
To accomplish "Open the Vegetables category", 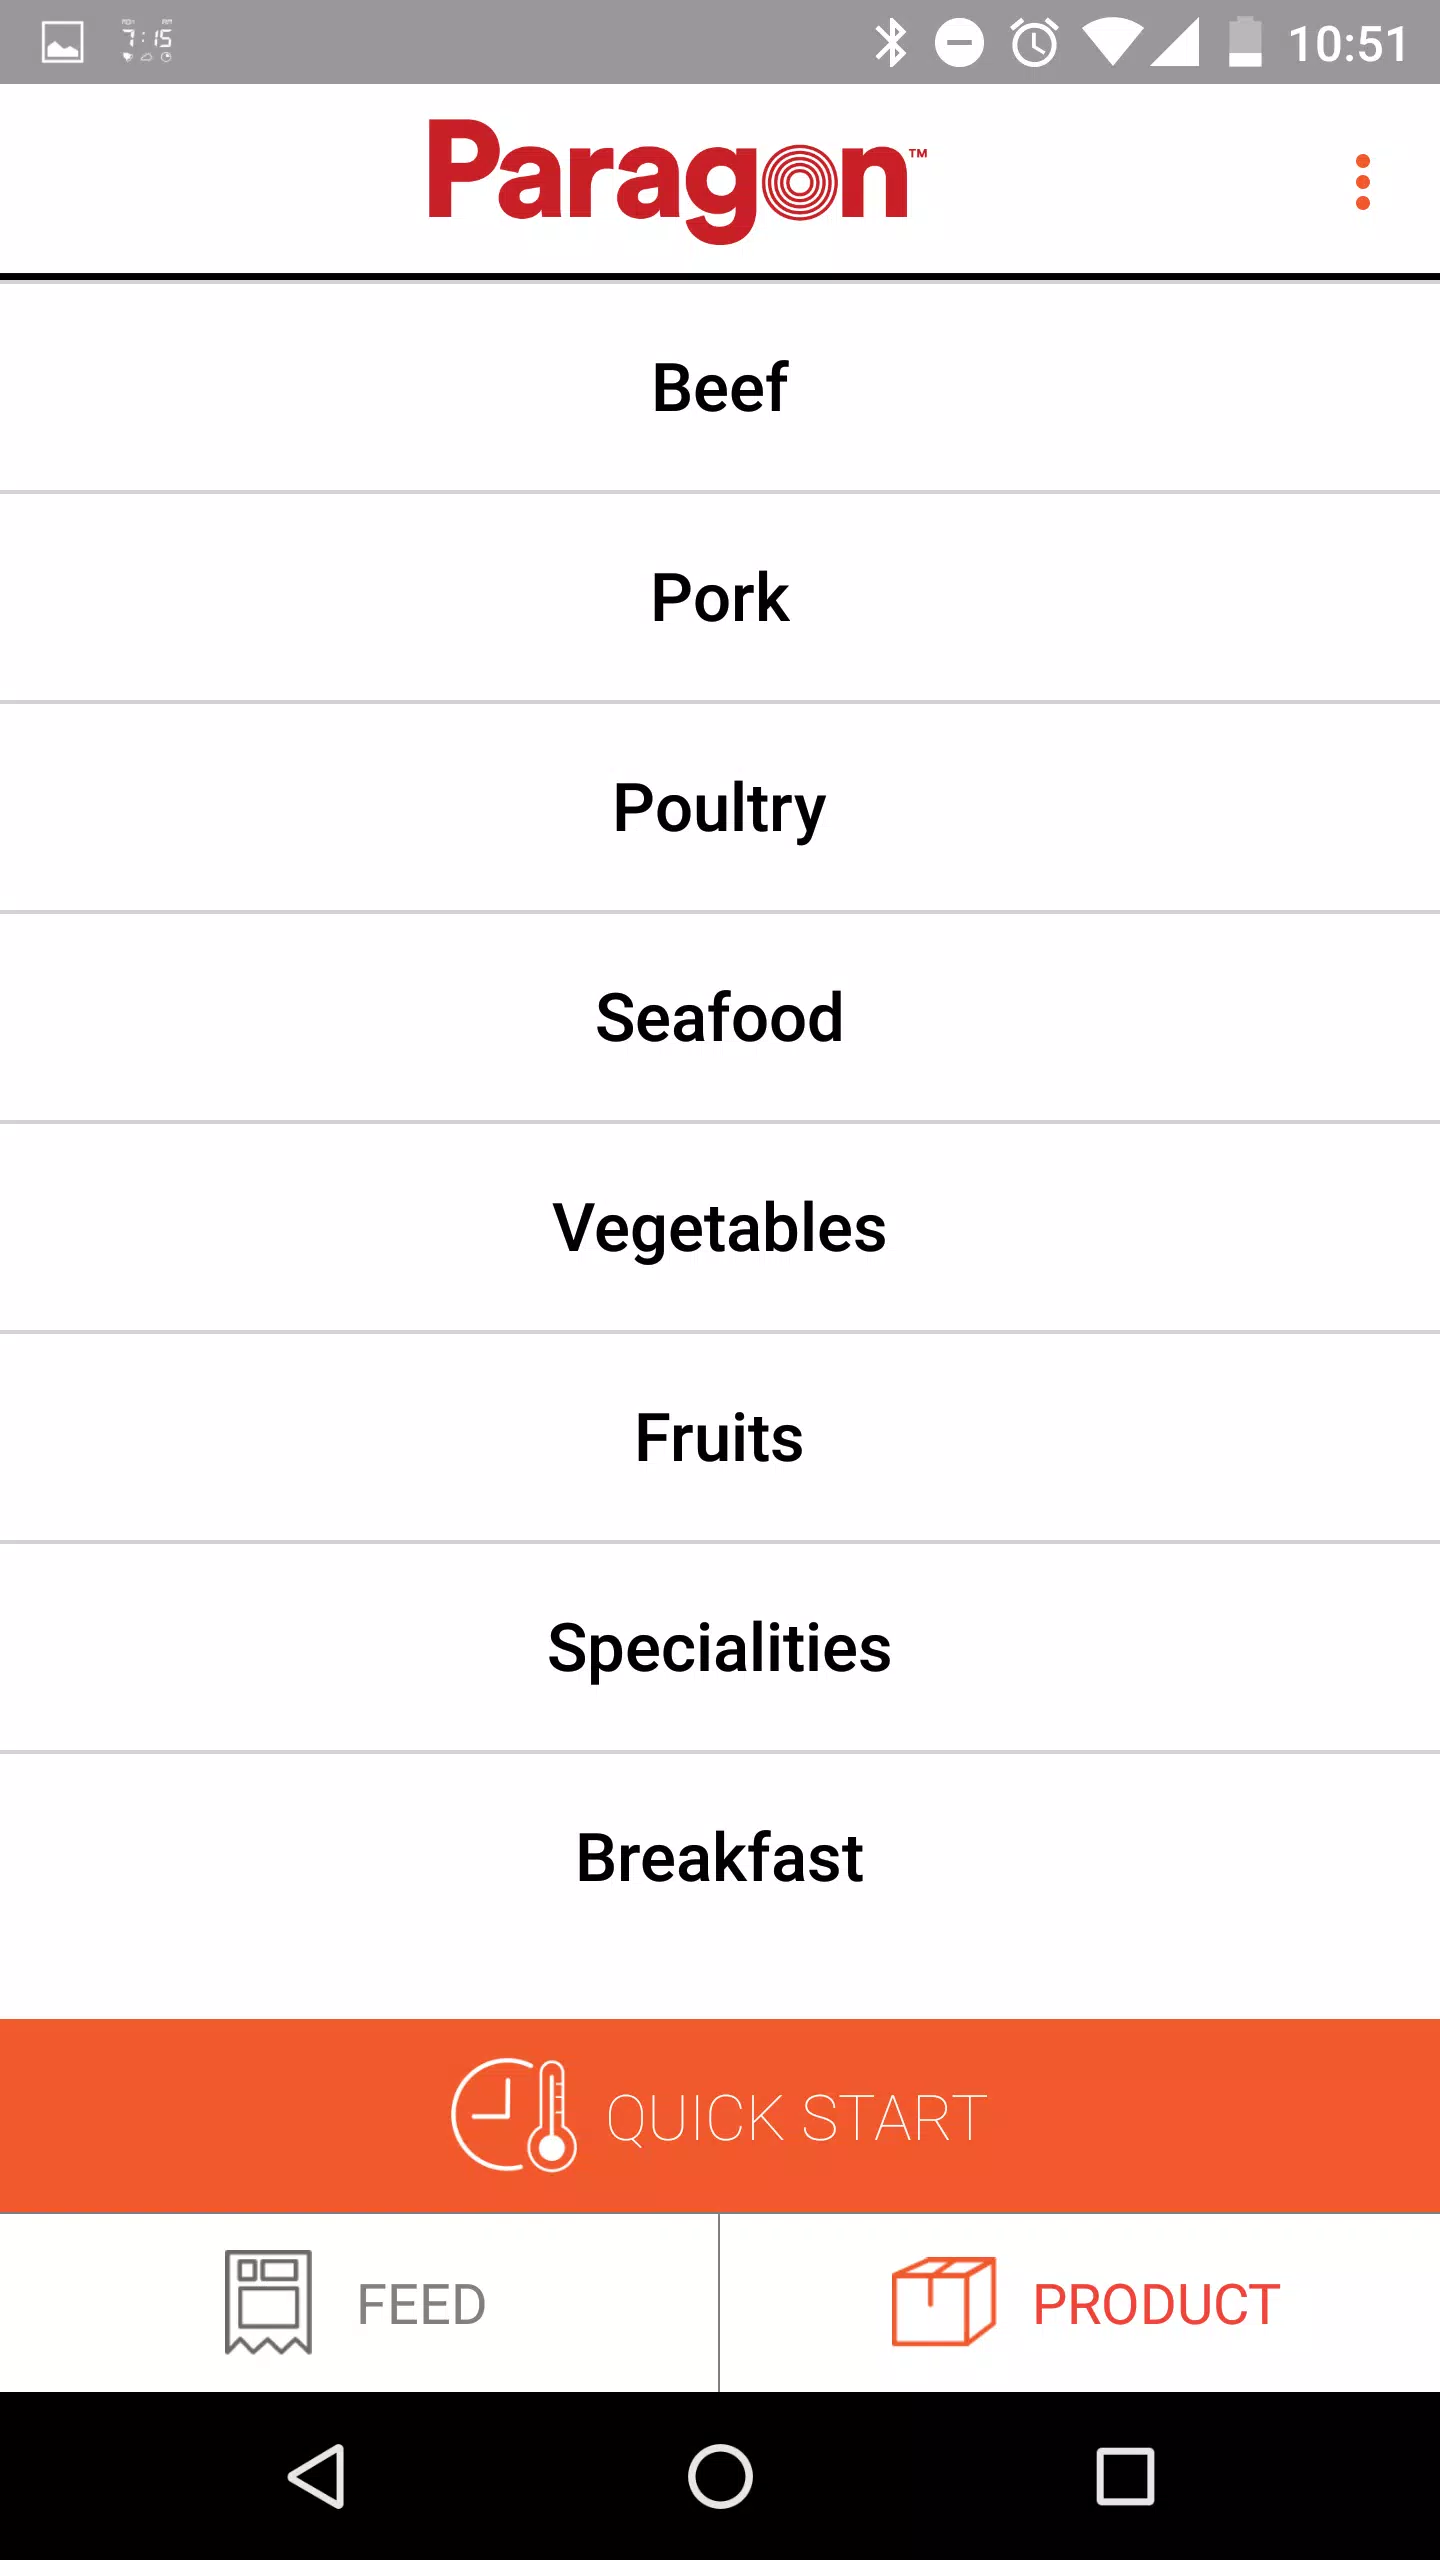I will coord(720,1228).
